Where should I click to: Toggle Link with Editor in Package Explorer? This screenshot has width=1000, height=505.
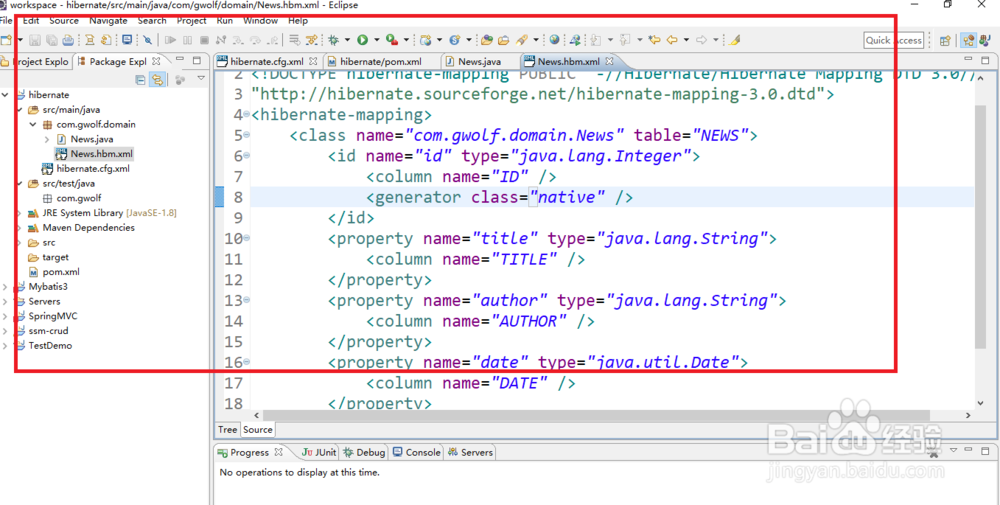156,80
